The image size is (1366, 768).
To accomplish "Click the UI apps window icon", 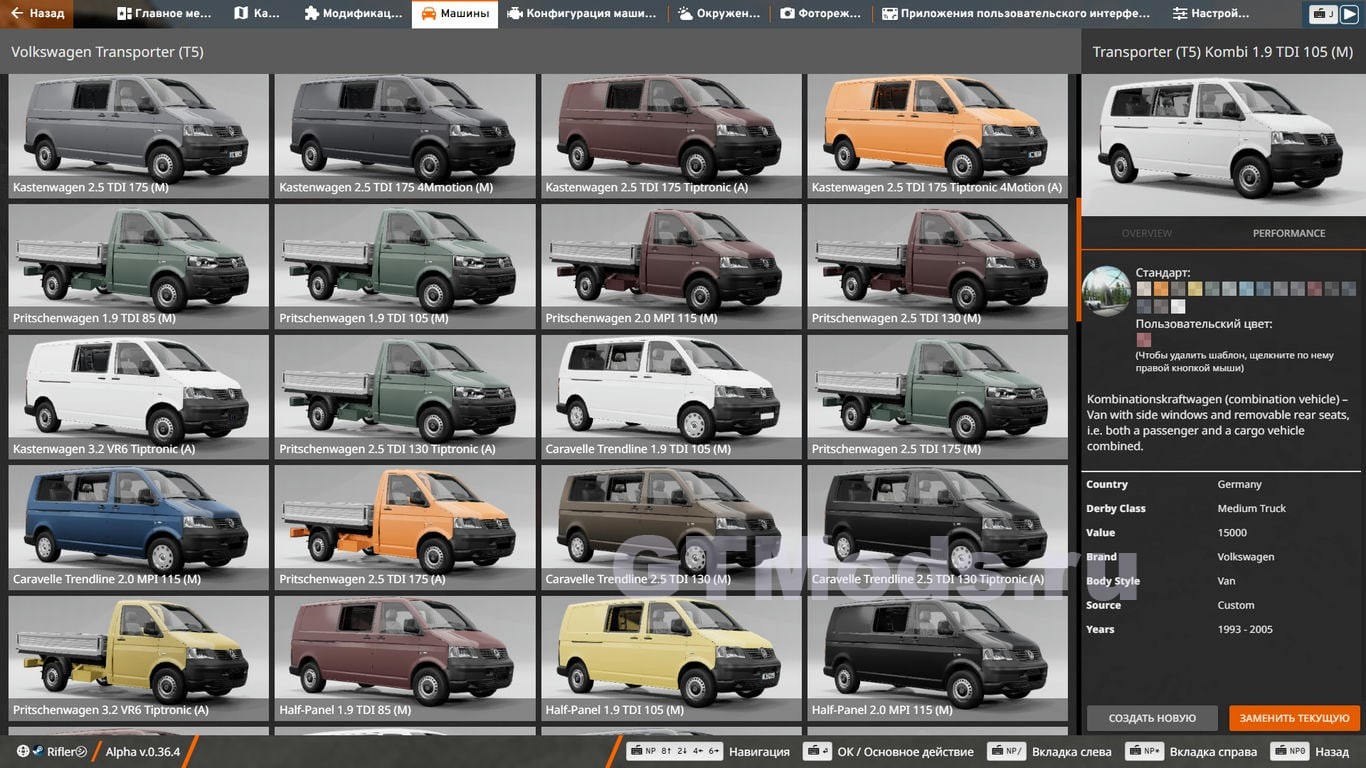I will click(889, 14).
